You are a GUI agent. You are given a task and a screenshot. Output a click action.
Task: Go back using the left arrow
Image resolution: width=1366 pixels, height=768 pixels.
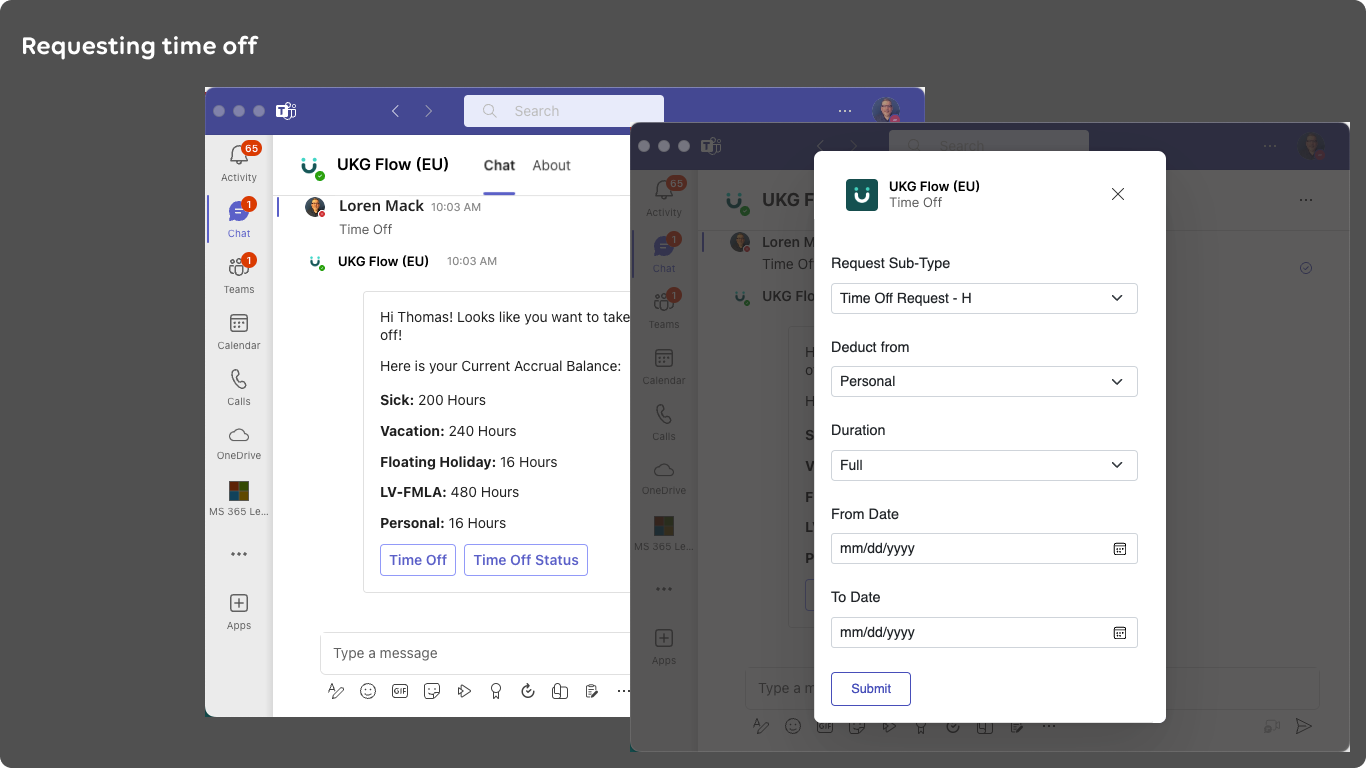coord(396,111)
